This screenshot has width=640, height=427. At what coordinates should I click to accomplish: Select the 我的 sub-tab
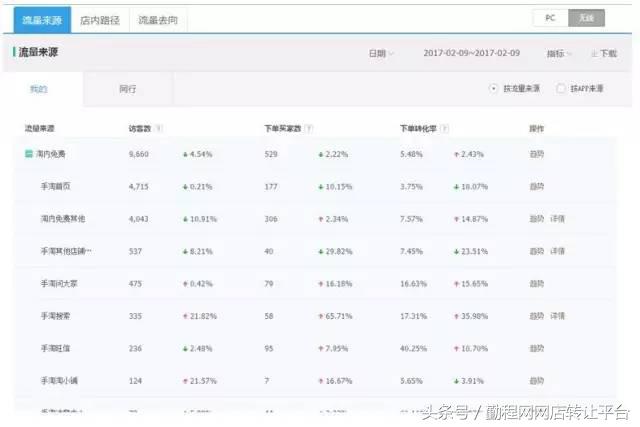pyautogui.click(x=39, y=89)
